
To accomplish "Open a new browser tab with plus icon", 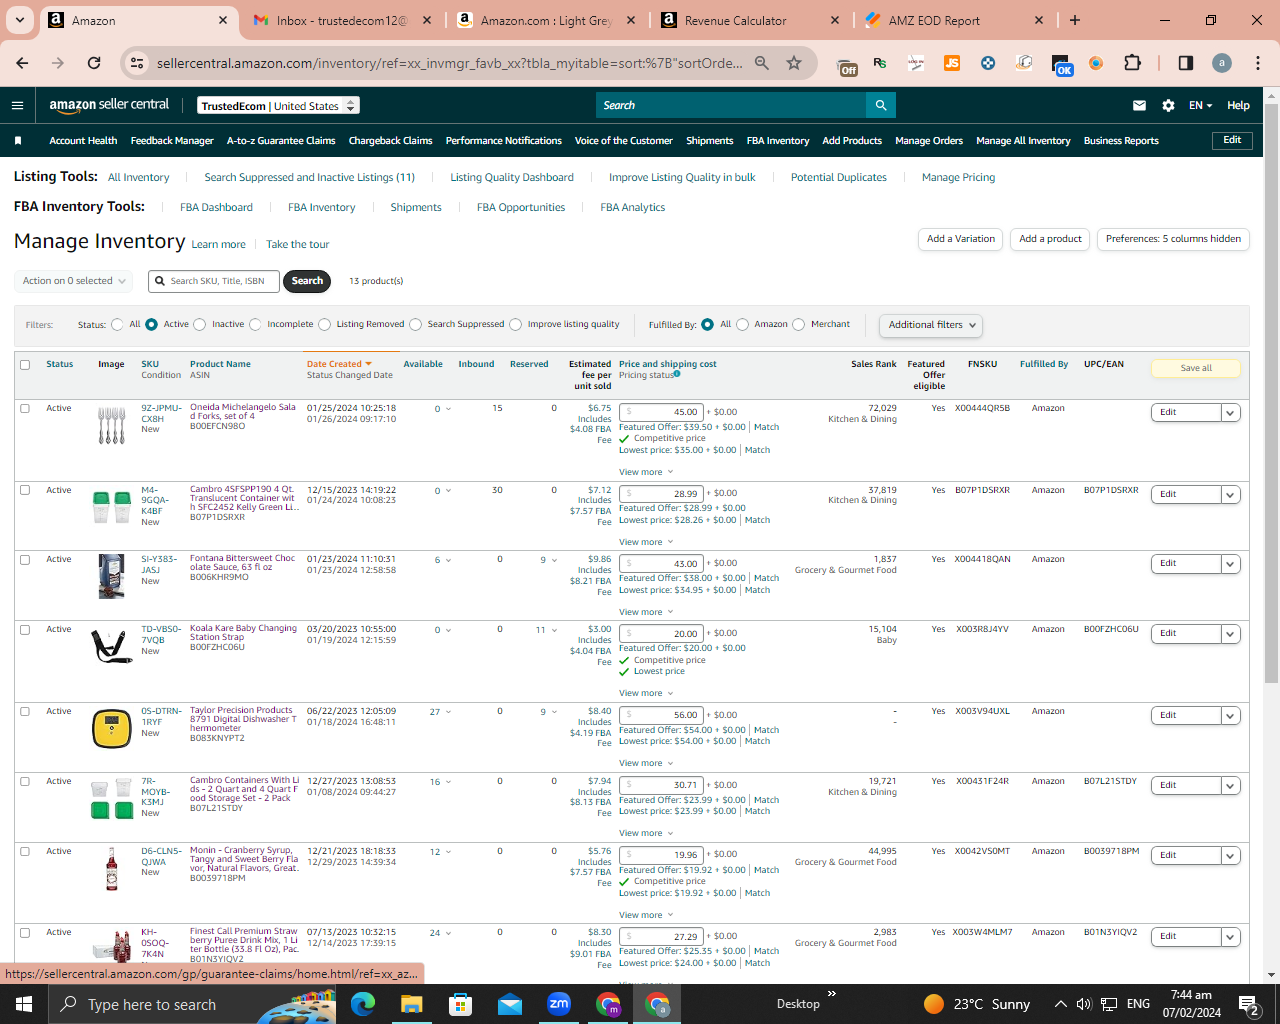I will (x=1075, y=20).
